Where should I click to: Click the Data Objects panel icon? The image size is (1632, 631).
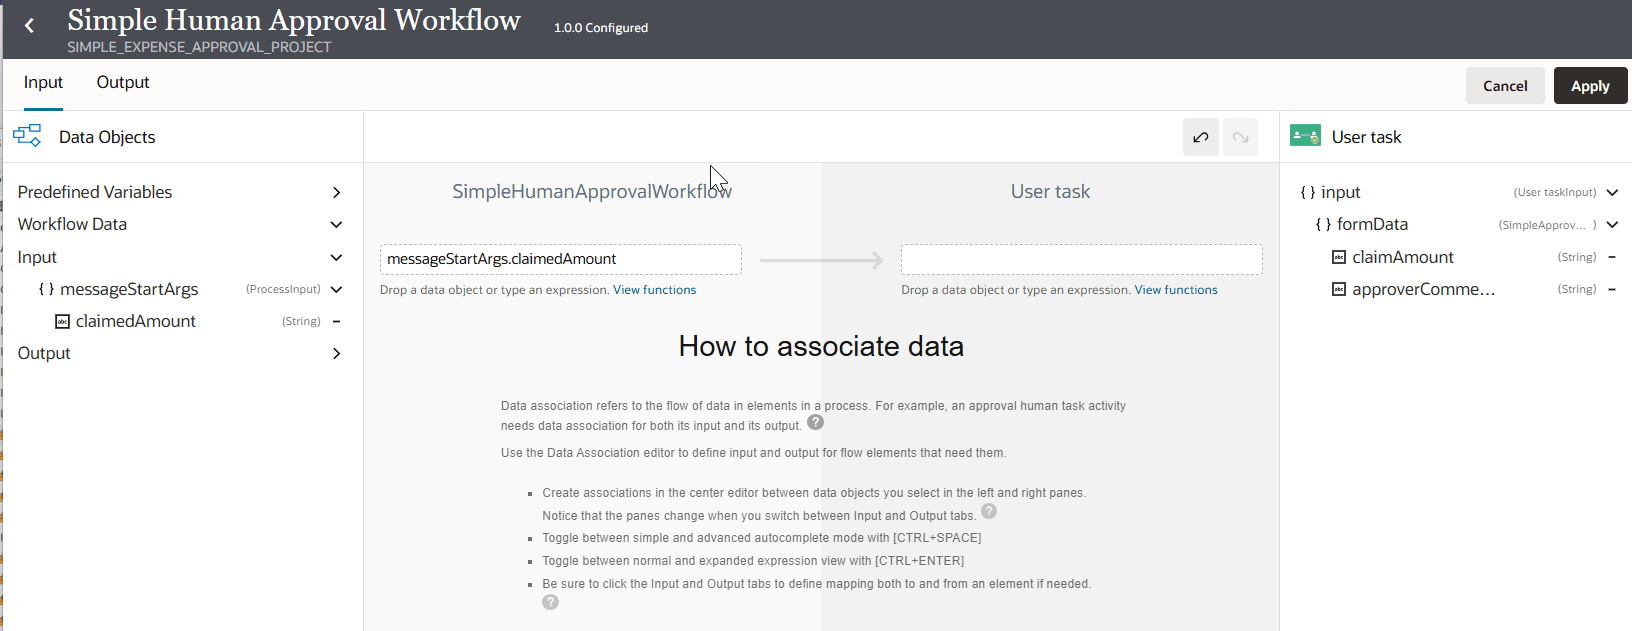(27, 136)
